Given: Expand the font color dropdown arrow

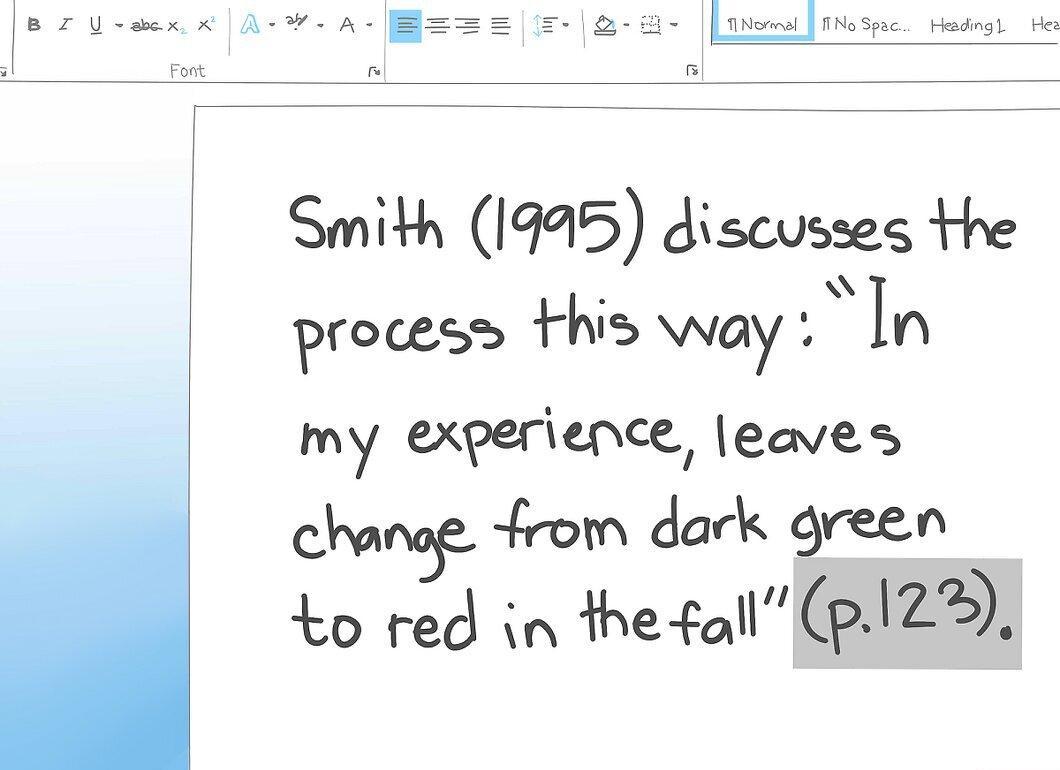Looking at the screenshot, I should (369, 25).
